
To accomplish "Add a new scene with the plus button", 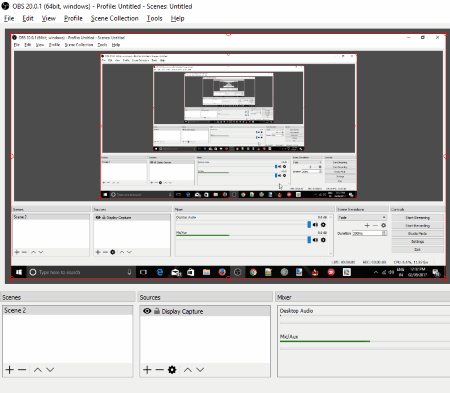I will [x=10, y=369].
